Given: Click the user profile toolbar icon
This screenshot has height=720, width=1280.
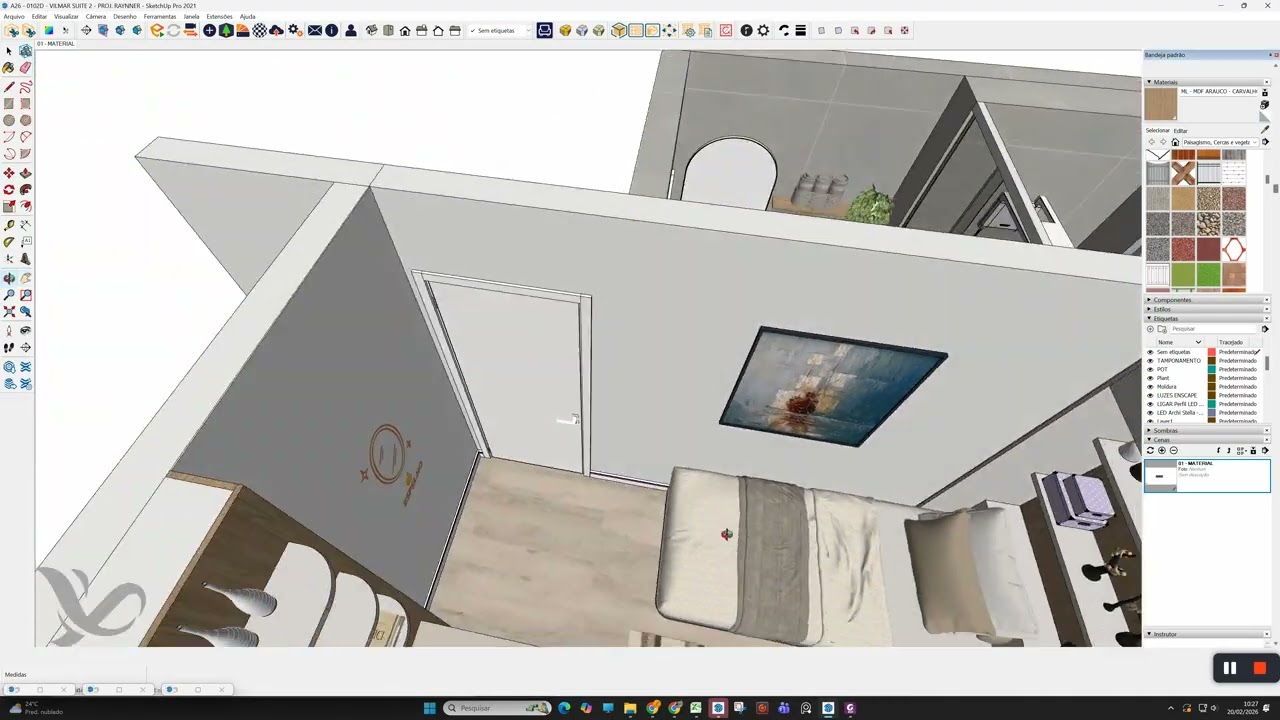Looking at the screenshot, I should (x=350, y=31).
